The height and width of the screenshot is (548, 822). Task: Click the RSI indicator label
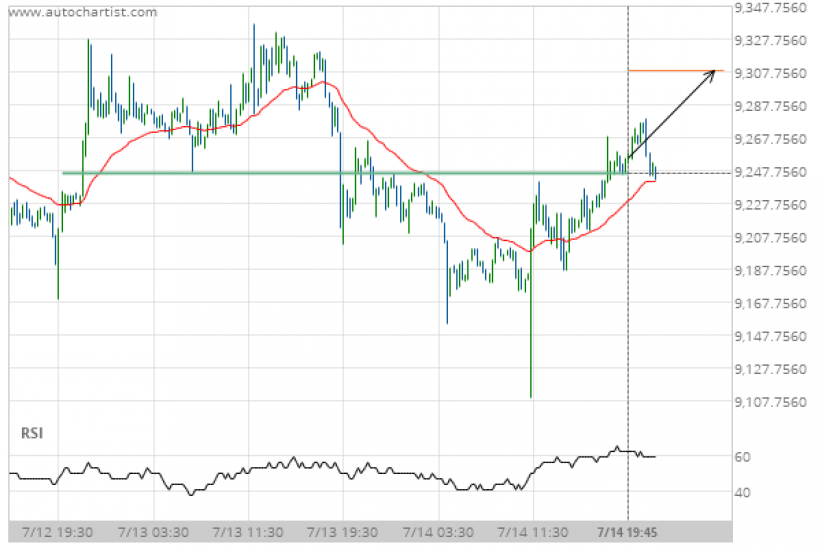tap(32, 433)
